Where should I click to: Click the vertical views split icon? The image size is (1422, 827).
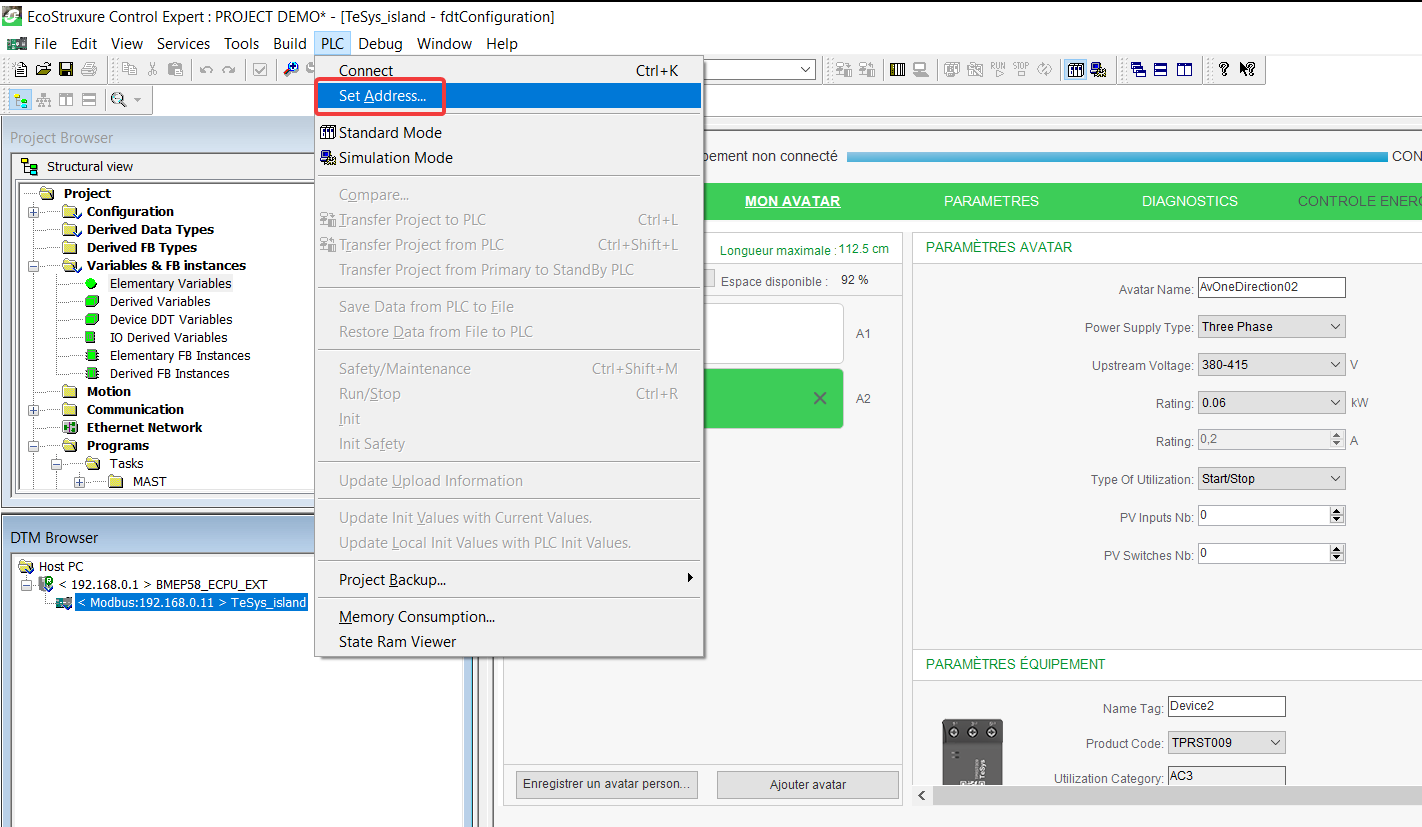point(66,100)
